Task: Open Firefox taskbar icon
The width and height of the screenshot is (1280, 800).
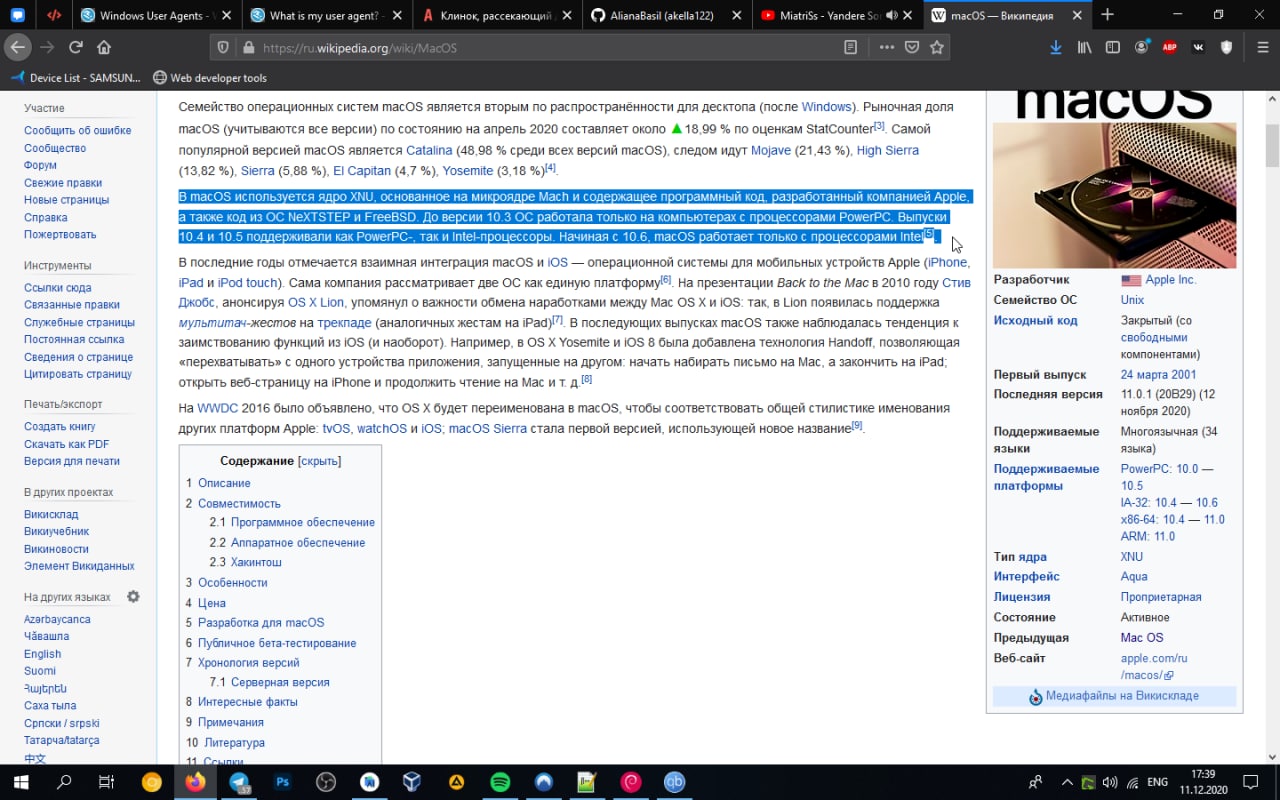Action: click(195, 782)
